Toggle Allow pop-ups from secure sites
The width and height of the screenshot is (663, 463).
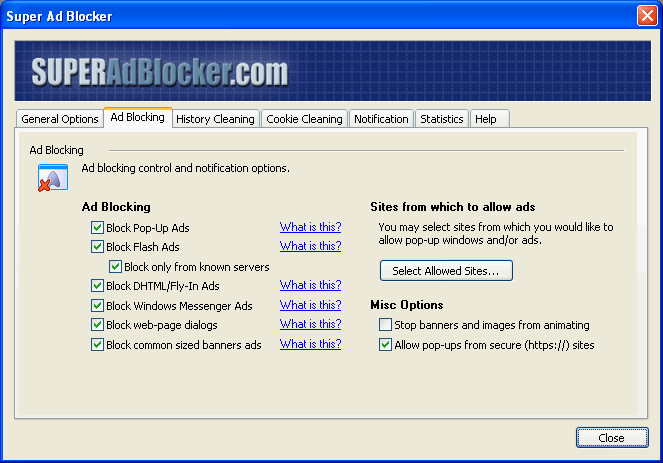[385, 344]
